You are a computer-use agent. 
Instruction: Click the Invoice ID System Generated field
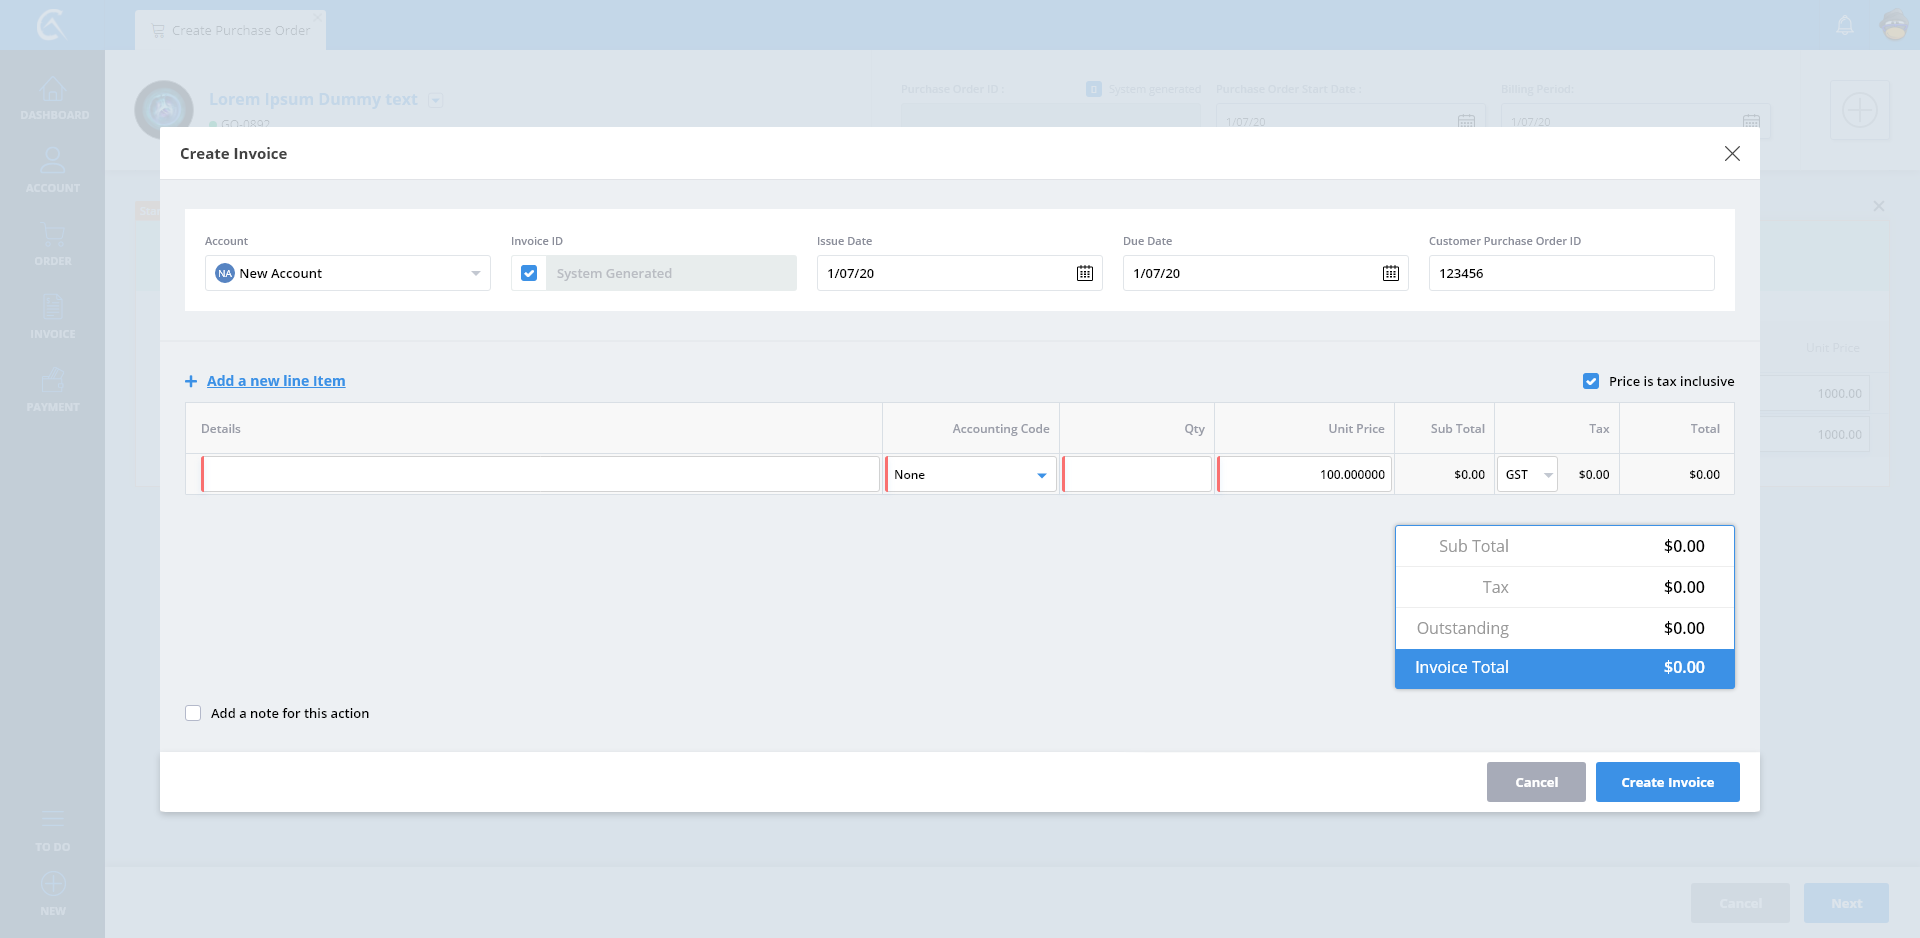coord(671,273)
